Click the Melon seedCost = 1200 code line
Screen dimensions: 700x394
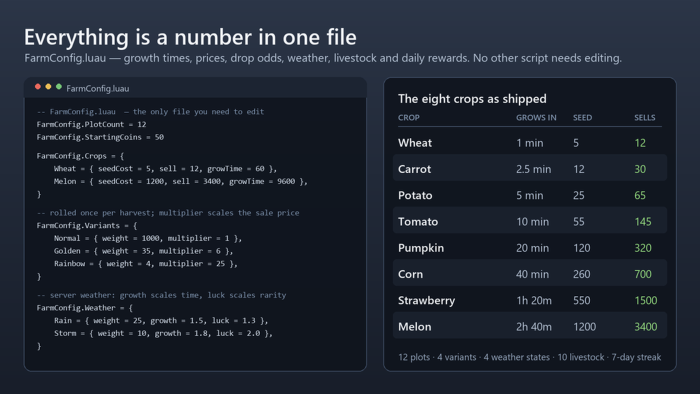pos(180,181)
